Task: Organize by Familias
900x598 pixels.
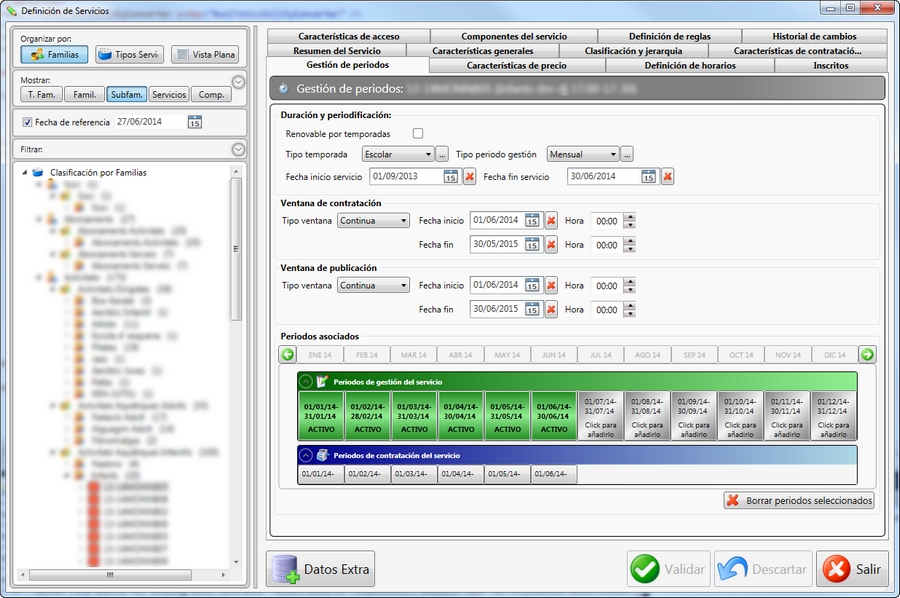Action: point(55,55)
